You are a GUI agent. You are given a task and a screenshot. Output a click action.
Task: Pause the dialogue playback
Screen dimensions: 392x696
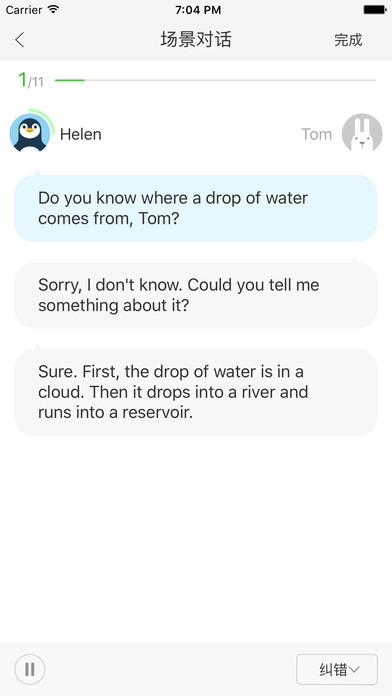tap(30, 669)
